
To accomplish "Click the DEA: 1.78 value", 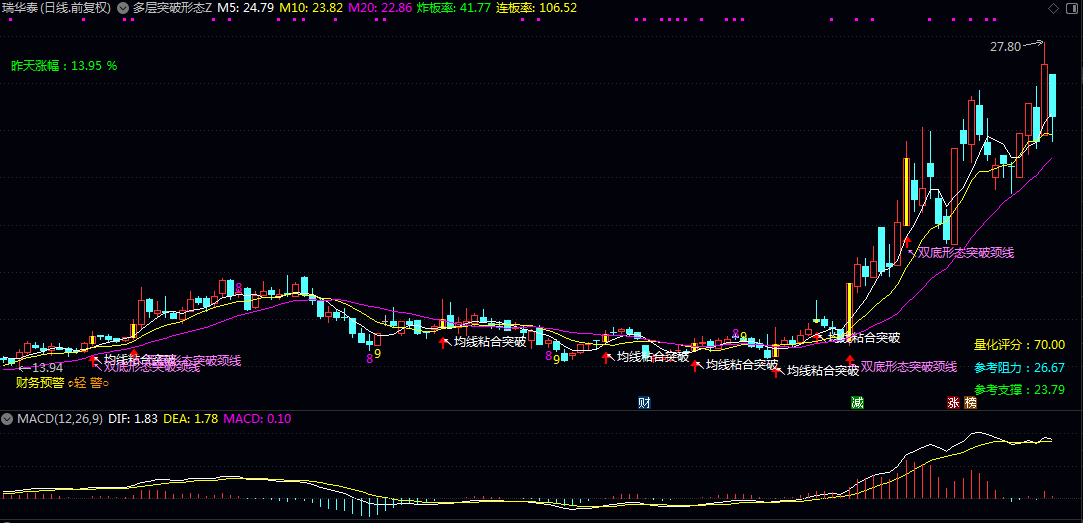I will coord(191,419).
